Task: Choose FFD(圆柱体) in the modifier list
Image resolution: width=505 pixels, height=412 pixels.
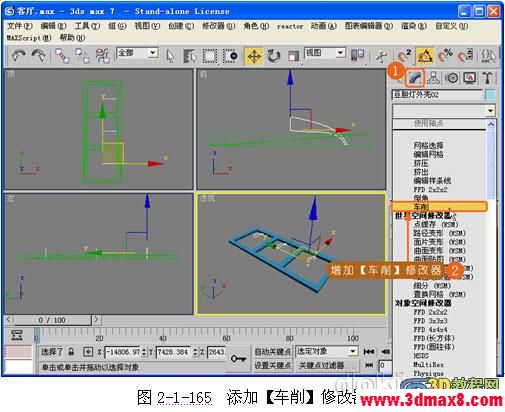Action: 434,347
